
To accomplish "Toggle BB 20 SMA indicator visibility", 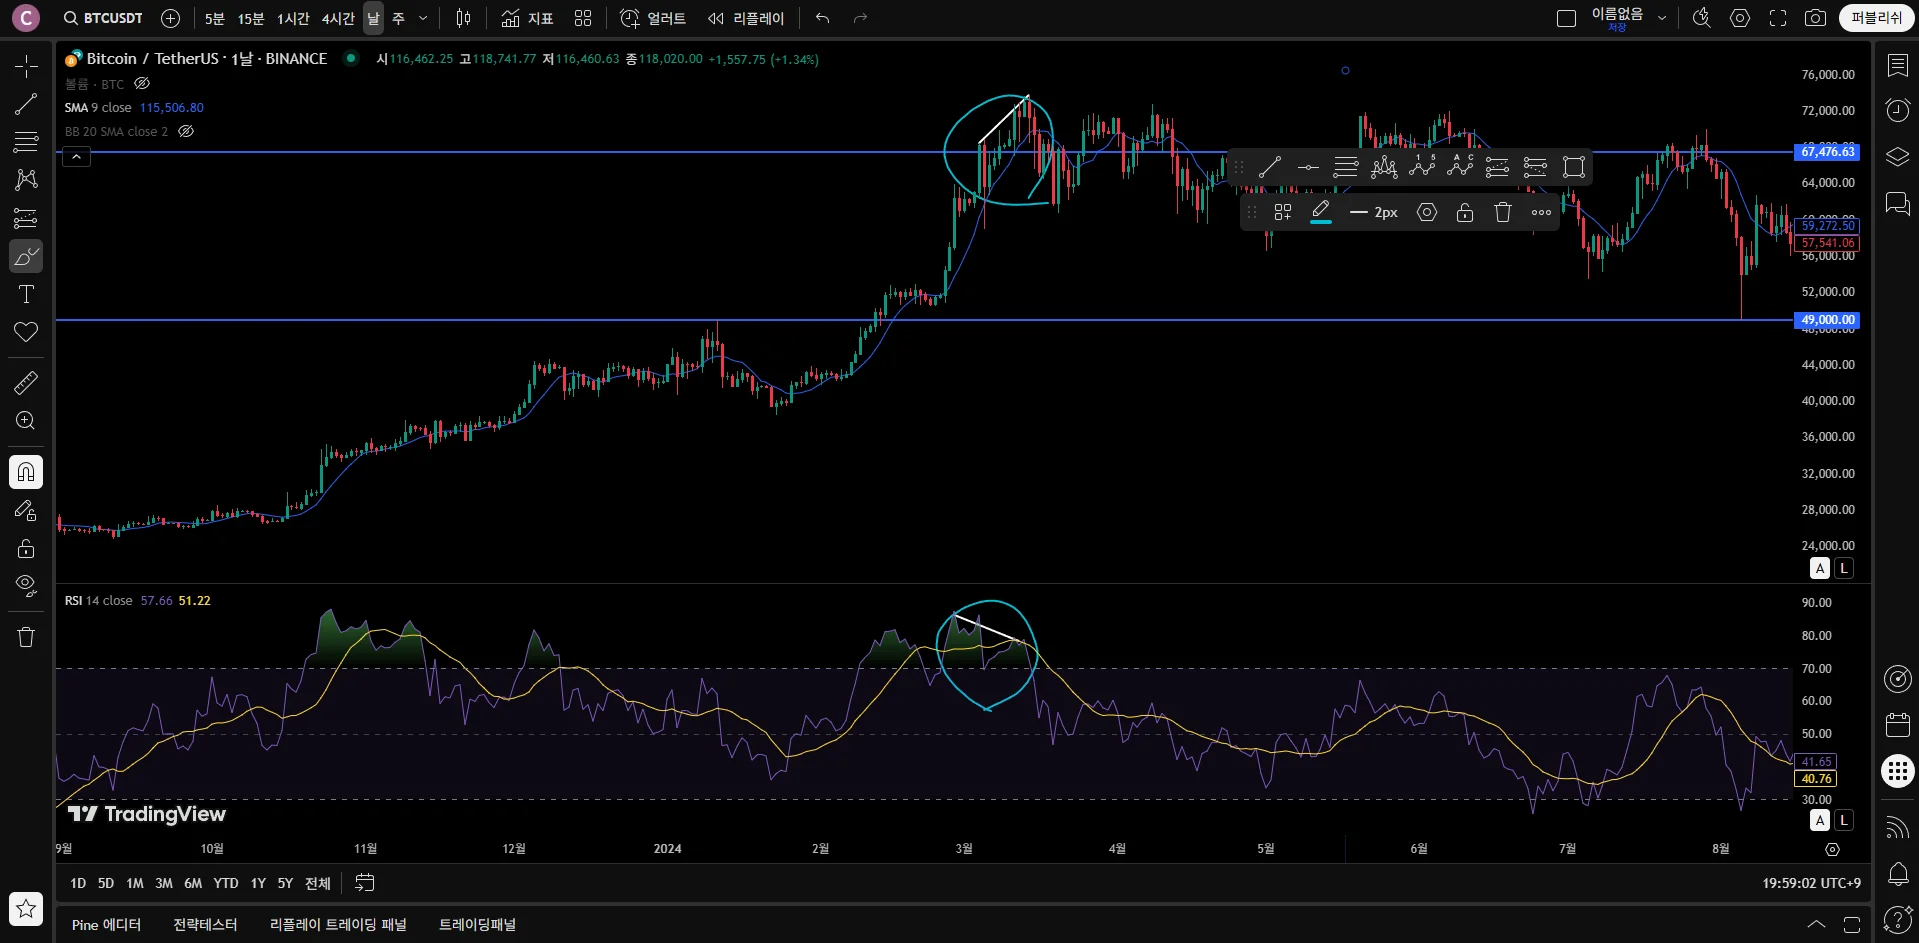I will coord(186,131).
